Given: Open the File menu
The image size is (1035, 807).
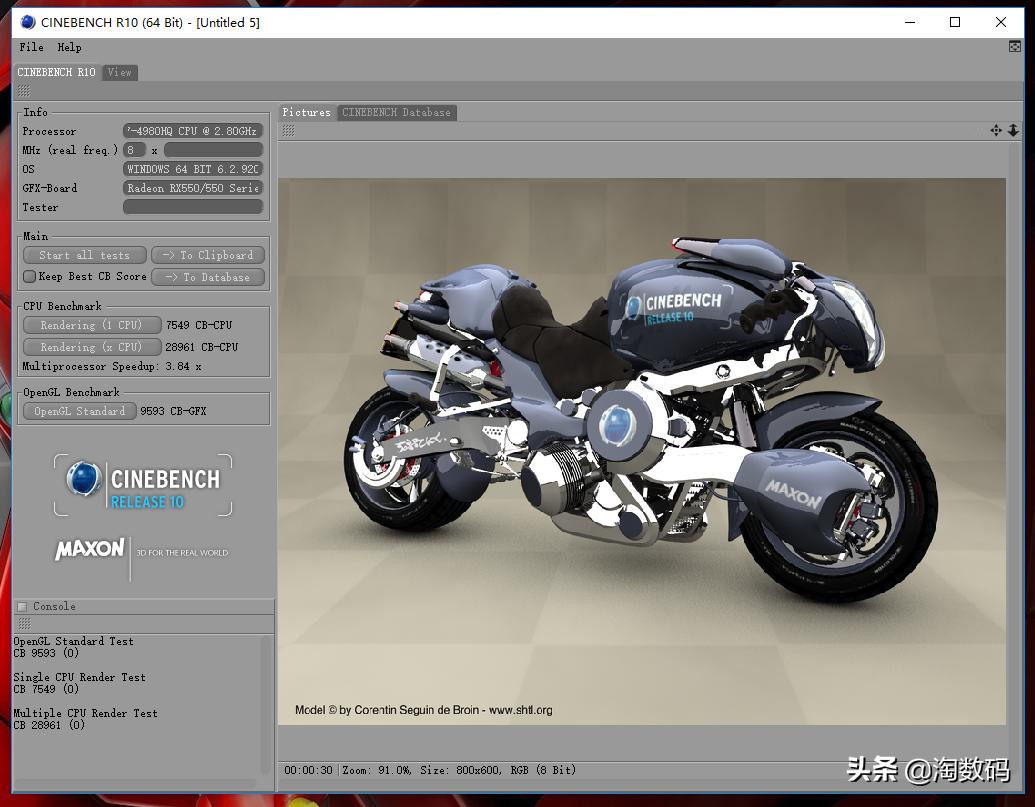Looking at the screenshot, I should (x=31, y=47).
